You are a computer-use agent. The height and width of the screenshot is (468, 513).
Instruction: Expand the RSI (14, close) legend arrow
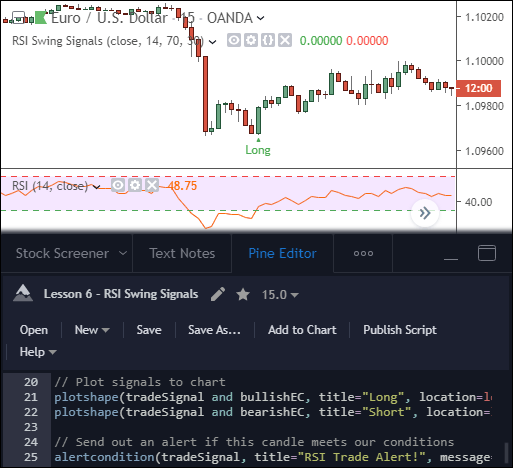click(x=96, y=187)
